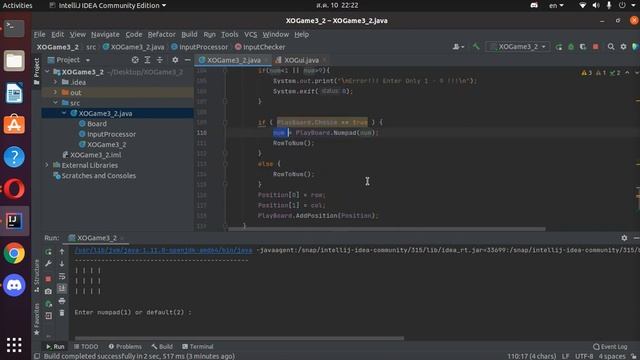
Task: Click the editor horizontal scrollbar
Action: tap(387, 229)
